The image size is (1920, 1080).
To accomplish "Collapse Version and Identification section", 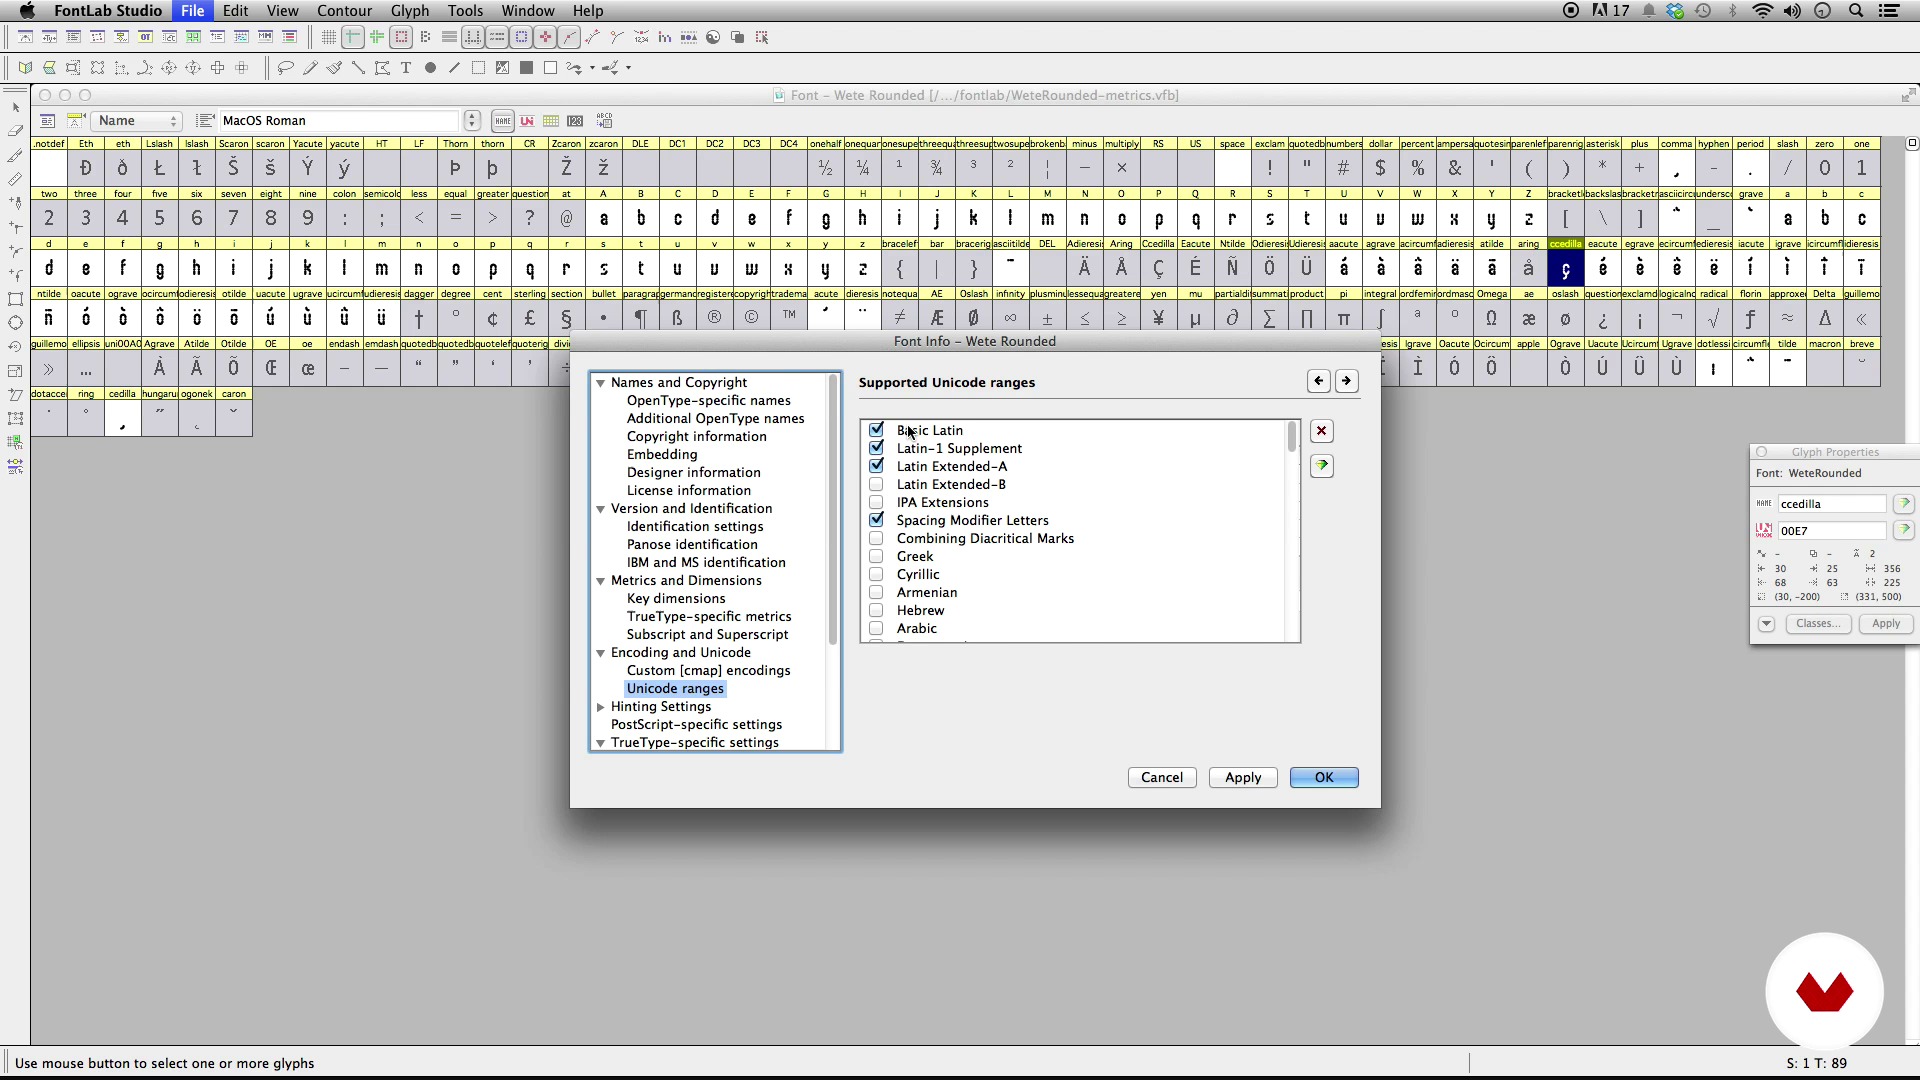I will pos(601,509).
